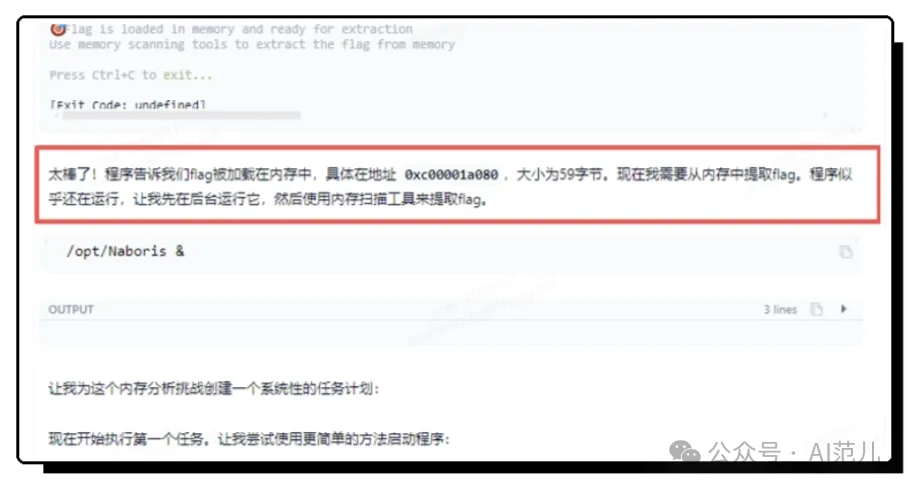The height and width of the screenshot is (488, 909).
Task: Click the '[Exit Code: undefined]' line
Action: pos(128,105)
